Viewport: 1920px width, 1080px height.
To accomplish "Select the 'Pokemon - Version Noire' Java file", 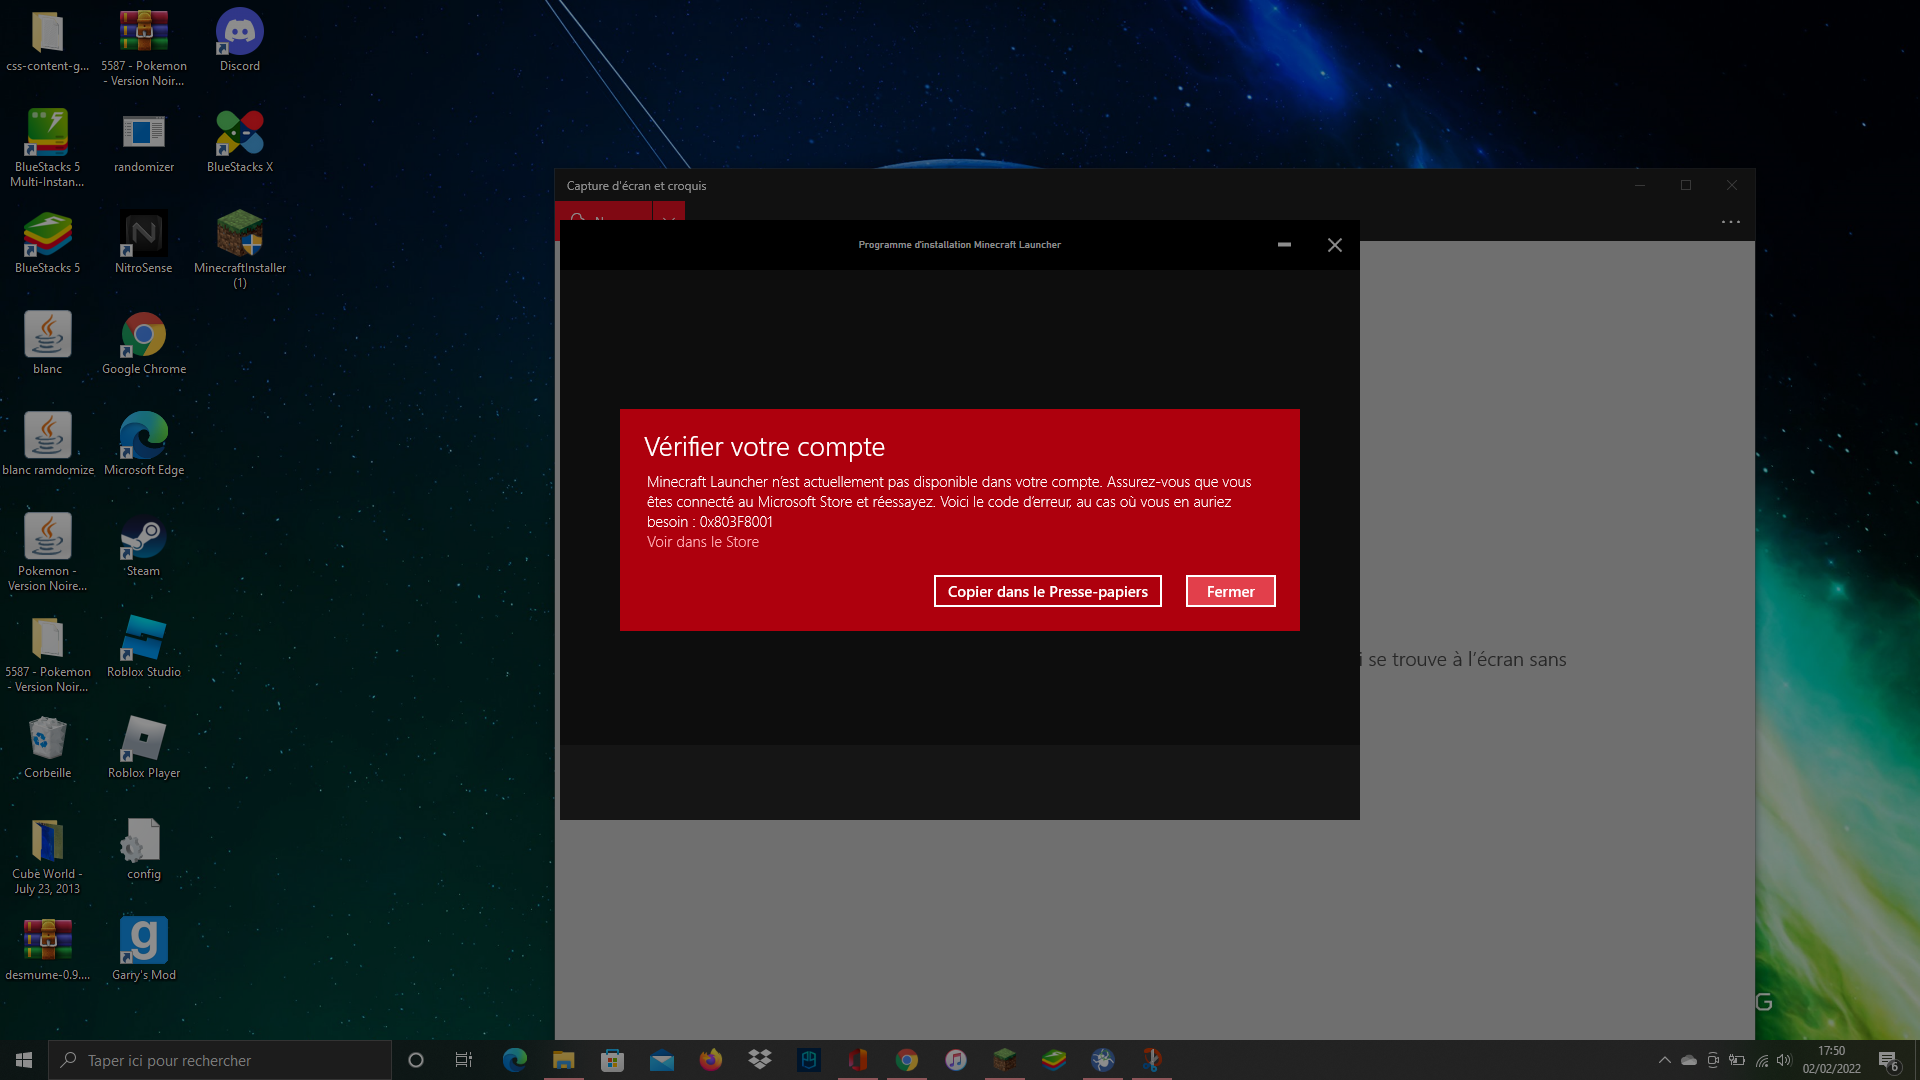I will (47, 552).
